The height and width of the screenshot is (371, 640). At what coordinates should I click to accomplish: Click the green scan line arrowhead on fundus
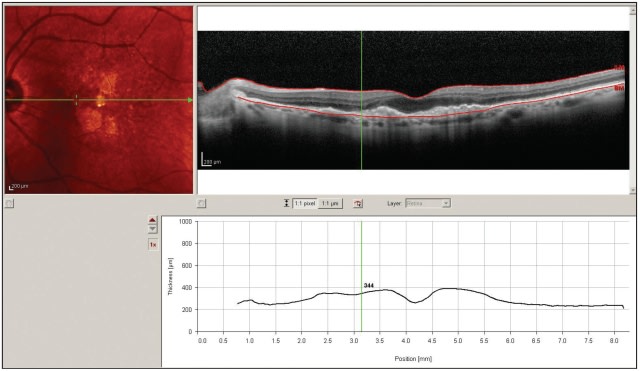point(190,100)
